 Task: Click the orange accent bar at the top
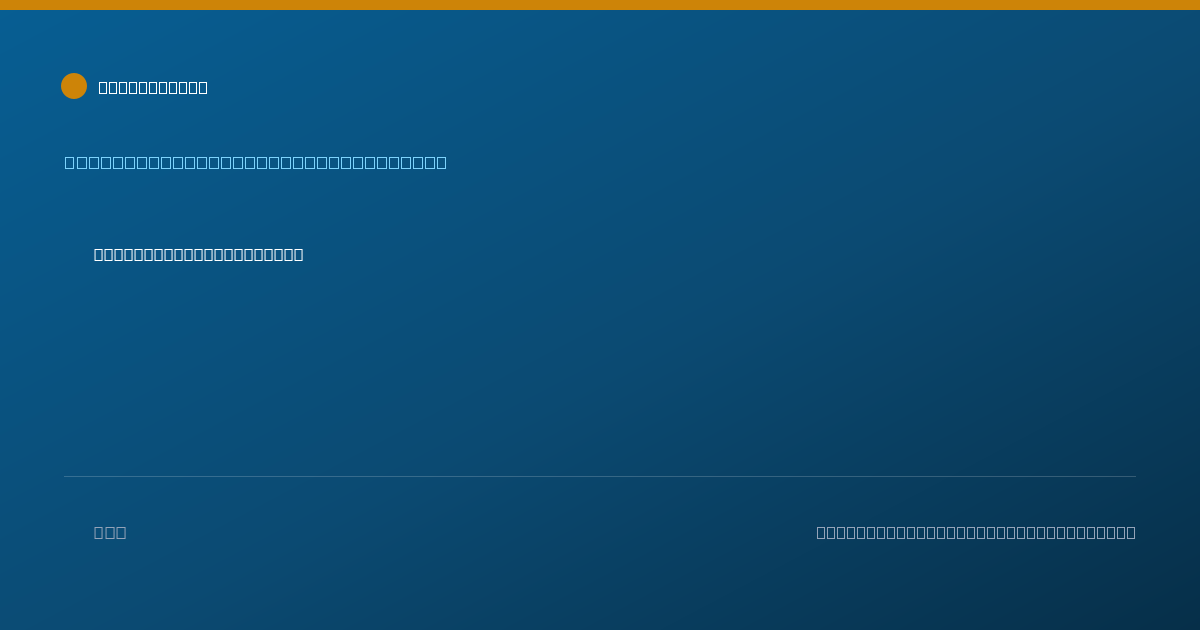point(600,5)
